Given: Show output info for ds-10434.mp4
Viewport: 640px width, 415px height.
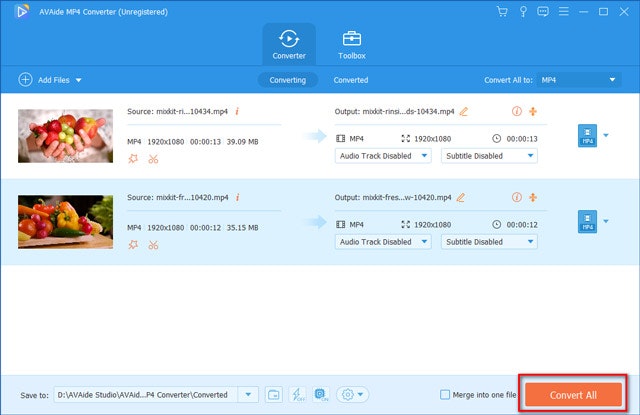Looking at the screenshot, I should (517, 111).
